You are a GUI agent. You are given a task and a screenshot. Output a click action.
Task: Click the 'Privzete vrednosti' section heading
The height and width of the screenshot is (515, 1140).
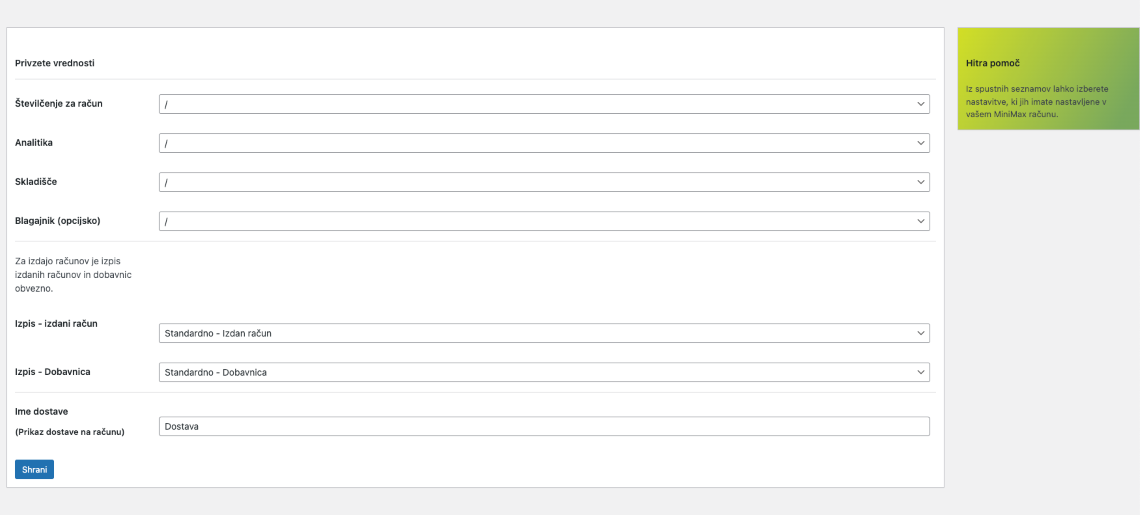click(x=55, y=63)
